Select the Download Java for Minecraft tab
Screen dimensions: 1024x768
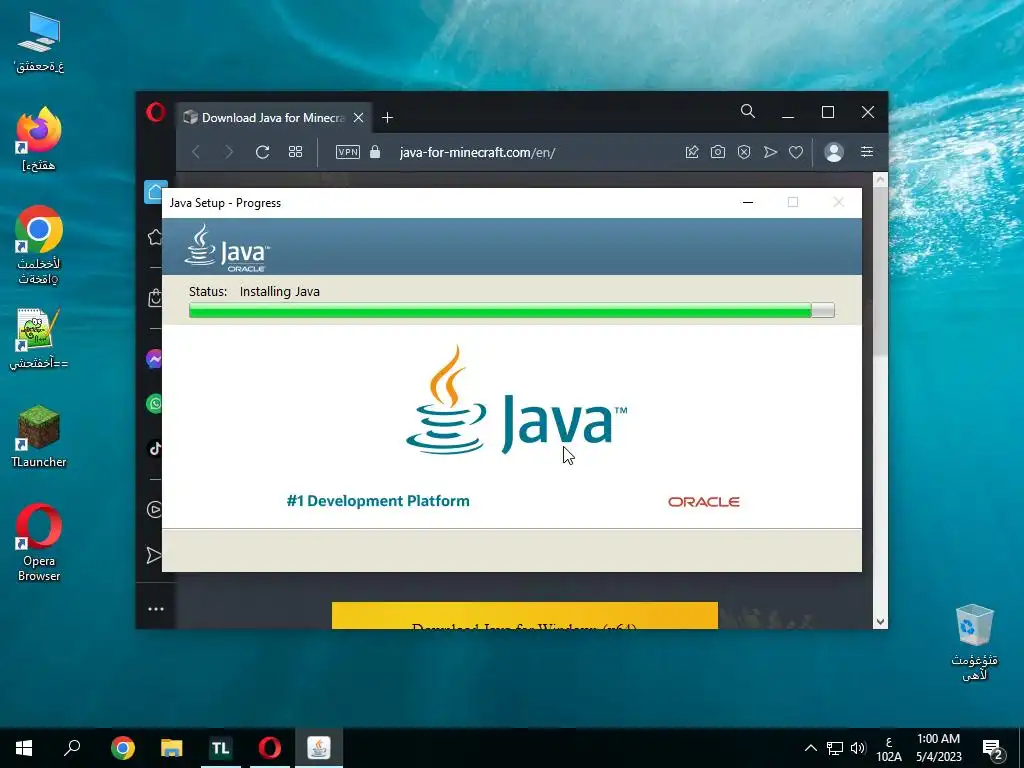click(274, 118)
